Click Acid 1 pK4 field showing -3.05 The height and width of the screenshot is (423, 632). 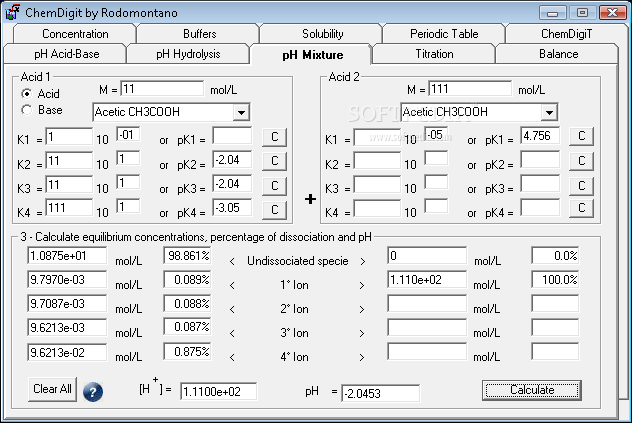232,208
